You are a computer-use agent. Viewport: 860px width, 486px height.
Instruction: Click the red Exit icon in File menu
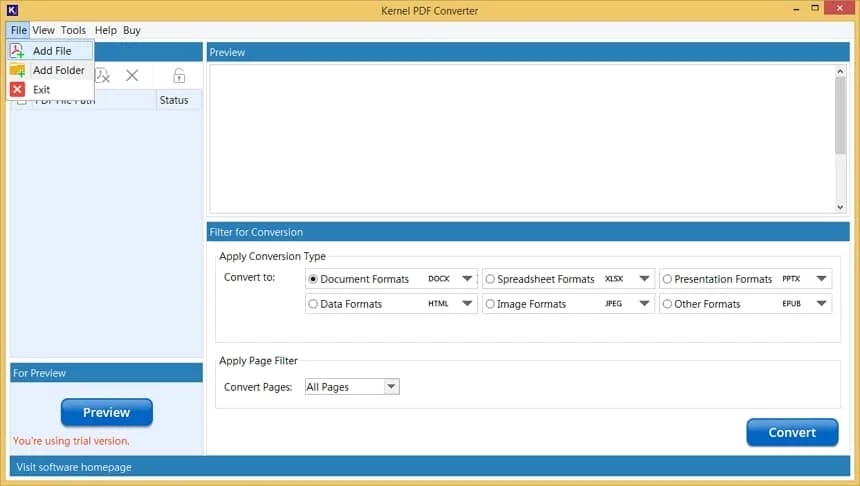tap(17, 89)
